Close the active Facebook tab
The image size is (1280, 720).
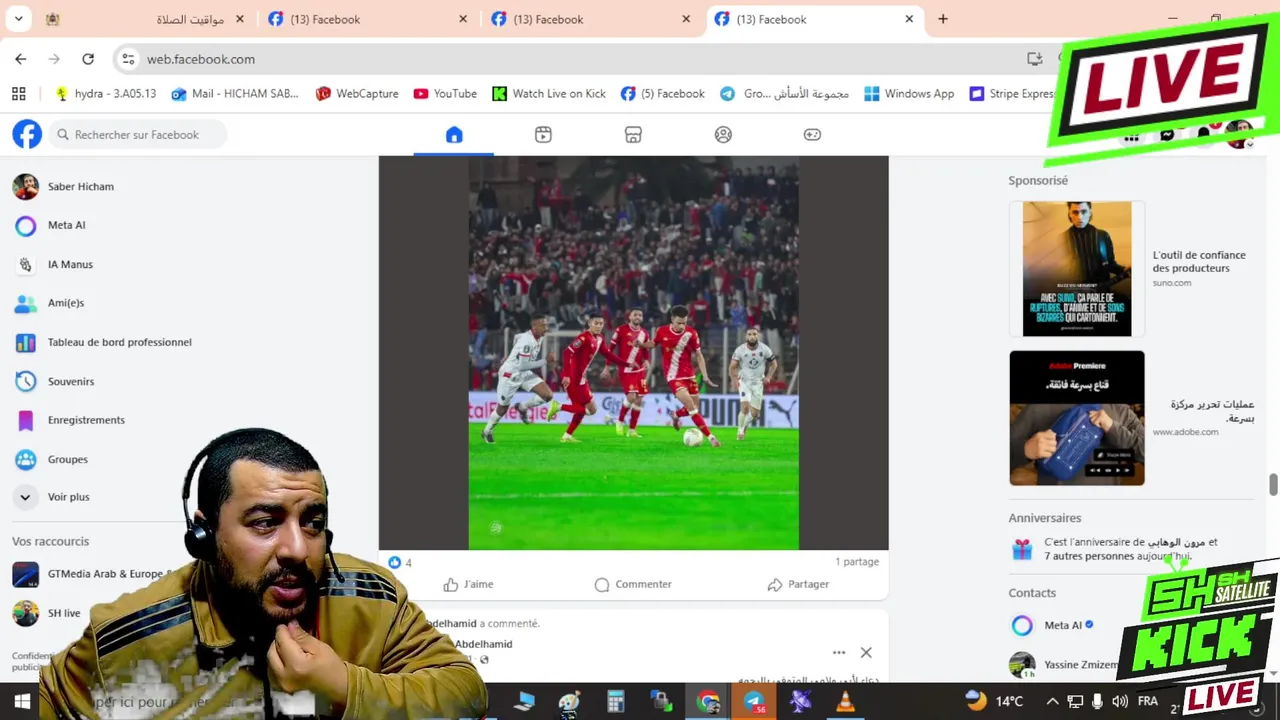pyautogui.click(x=909, y=19)
